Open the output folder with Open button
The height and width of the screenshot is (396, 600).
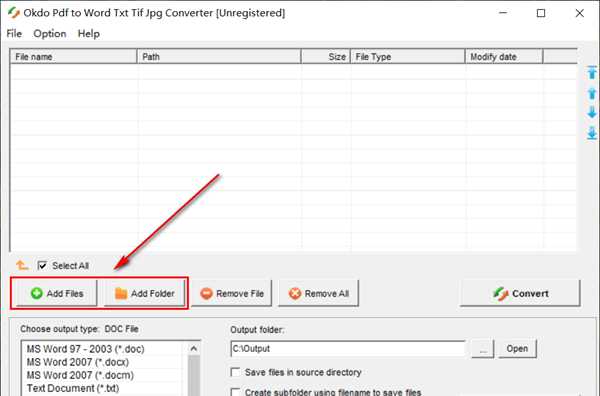[x=517, y=349]
